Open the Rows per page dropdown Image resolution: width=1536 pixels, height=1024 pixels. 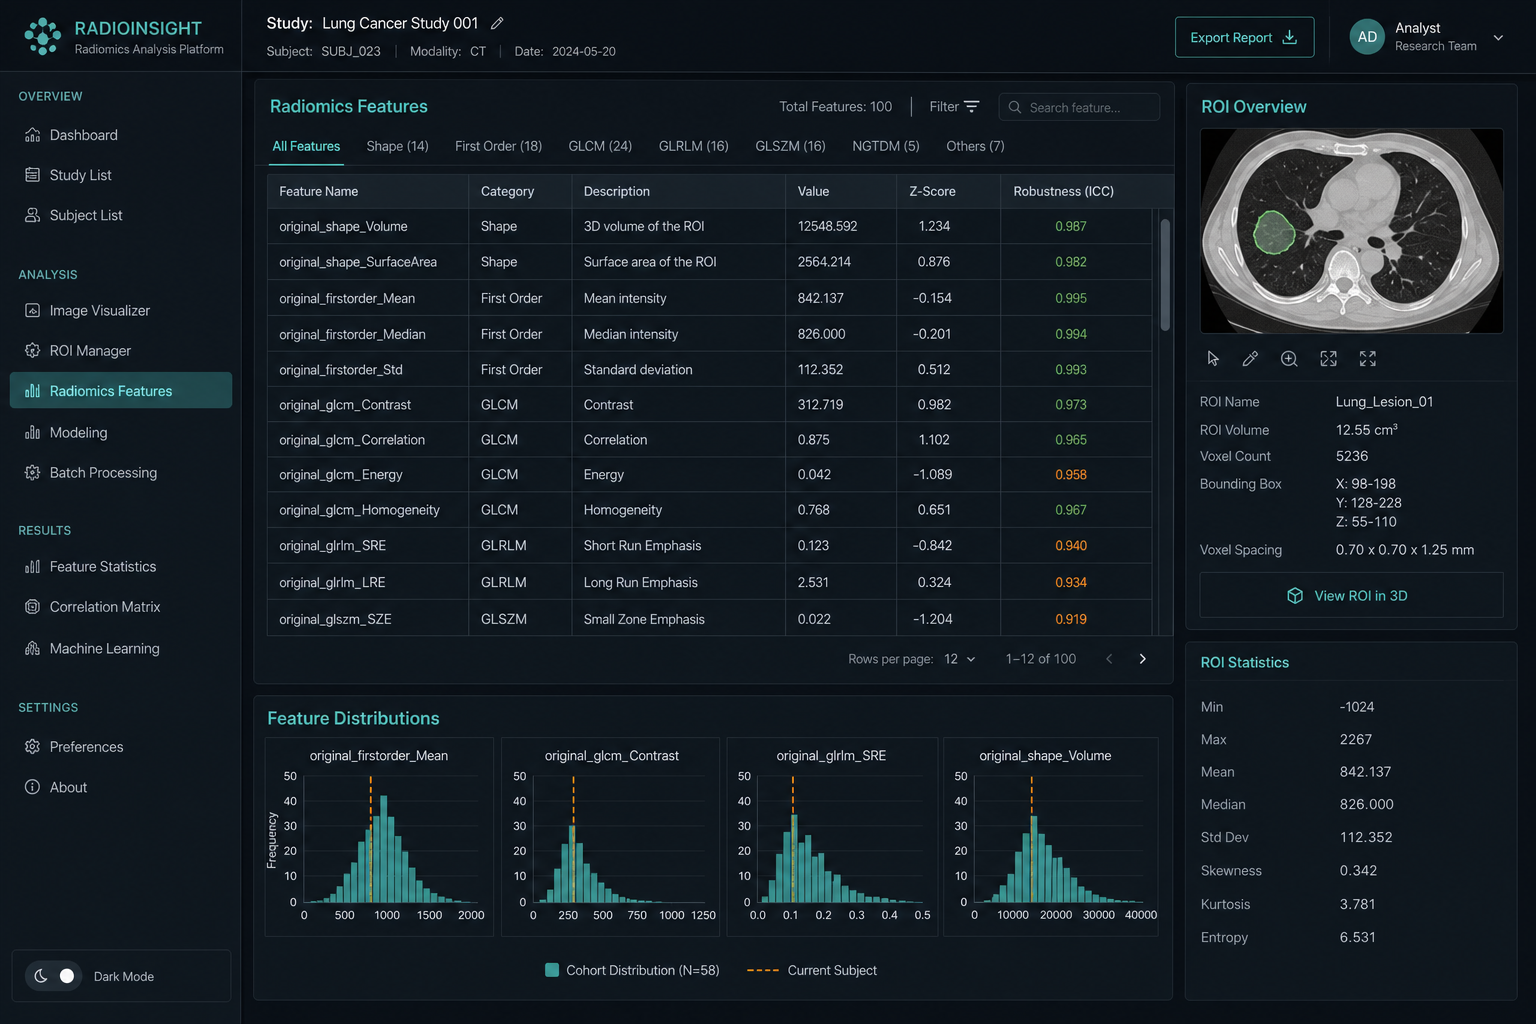click(959, 659)
